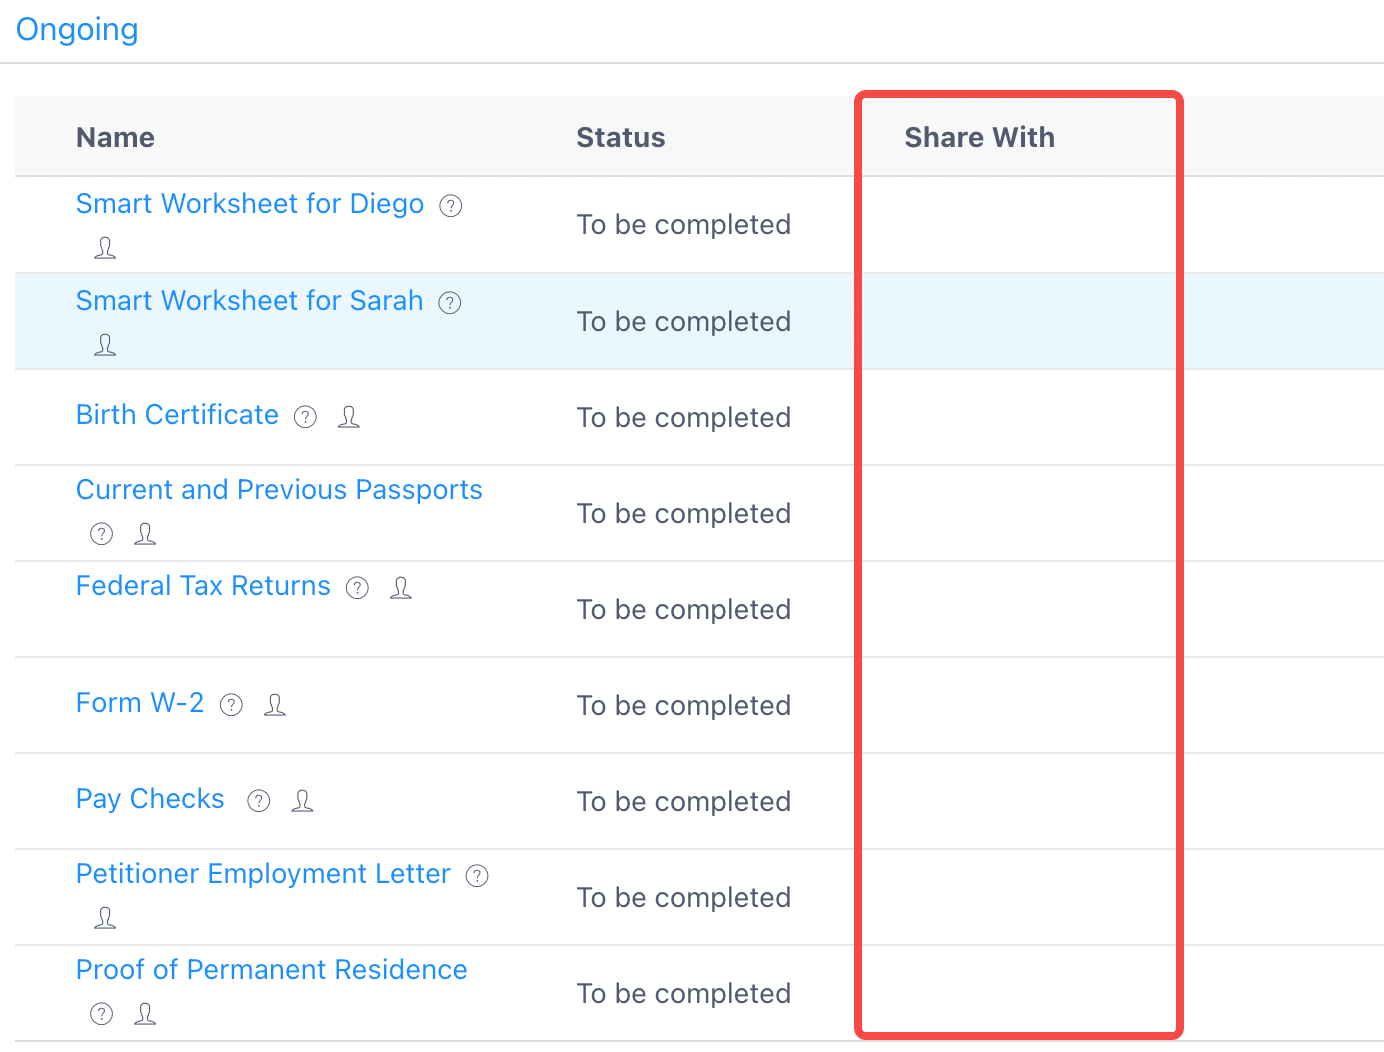The height and width of the screenshot is (1052, 1384).
Task: Click help icon next to Pay Checks
Action: (x=259, y=801)
